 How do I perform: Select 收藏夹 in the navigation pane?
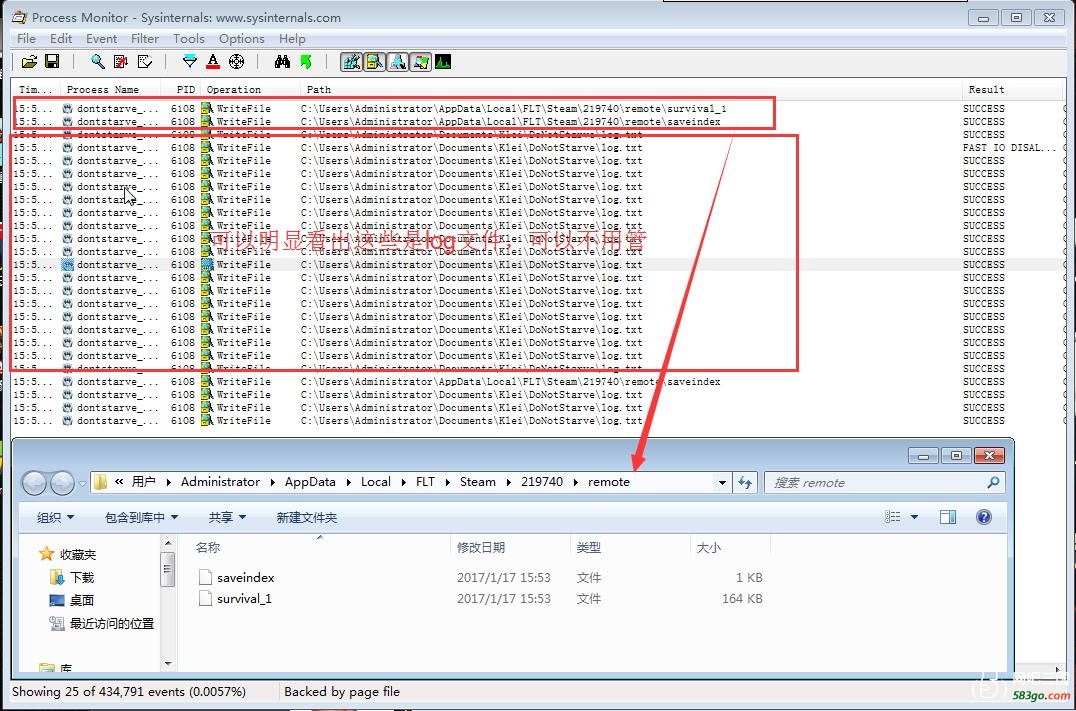pyautogui.click(x=68, y=555)
